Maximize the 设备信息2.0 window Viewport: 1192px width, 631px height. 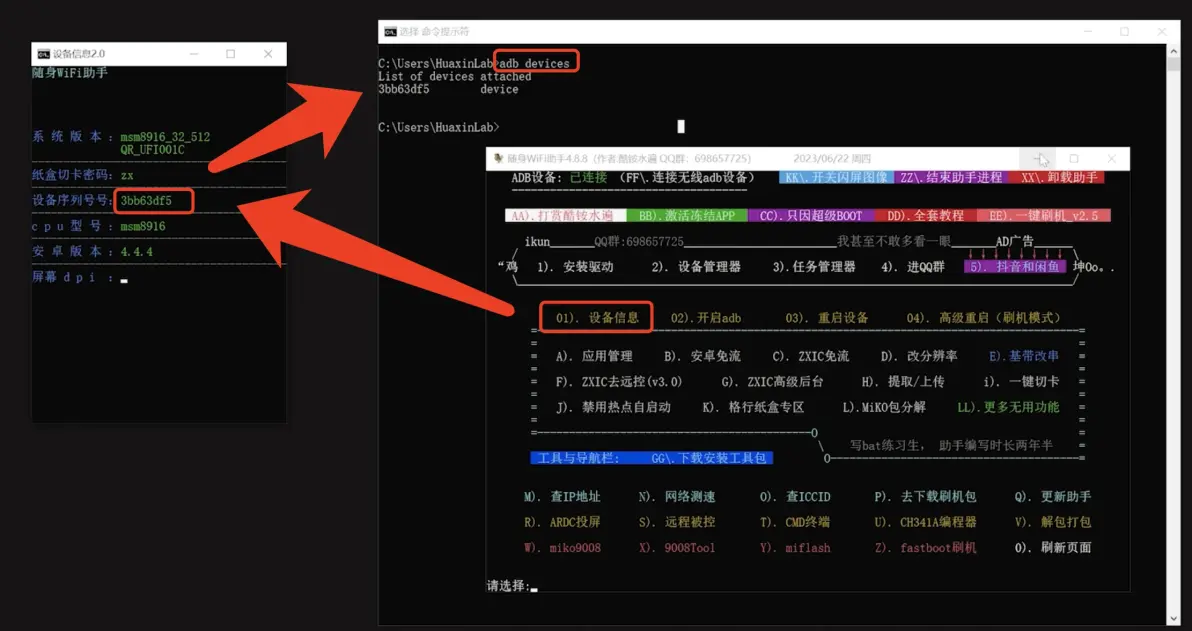point(230,54)
